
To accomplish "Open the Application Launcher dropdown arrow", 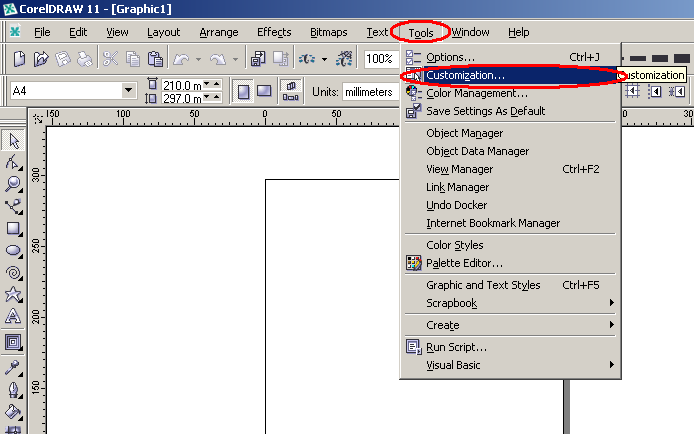I will click(x=324, y=59).
